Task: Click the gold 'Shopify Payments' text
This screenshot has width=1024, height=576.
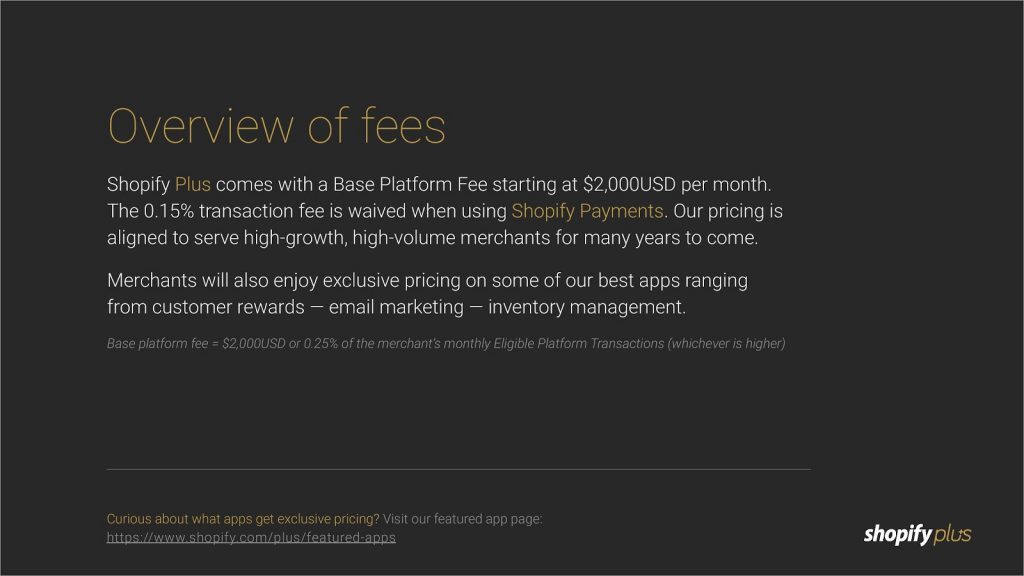Action: pyautogui.click(x=587, y=211)
